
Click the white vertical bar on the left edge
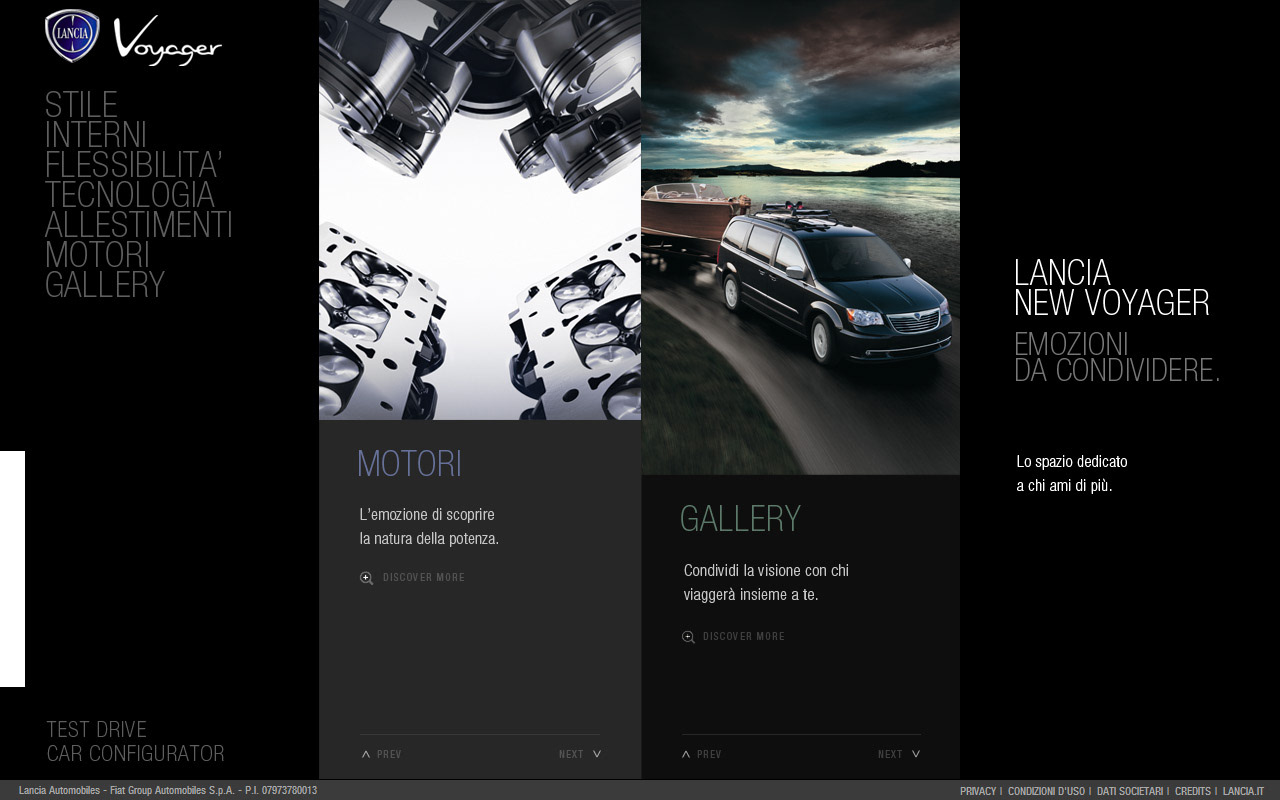[x=12, y=569]
